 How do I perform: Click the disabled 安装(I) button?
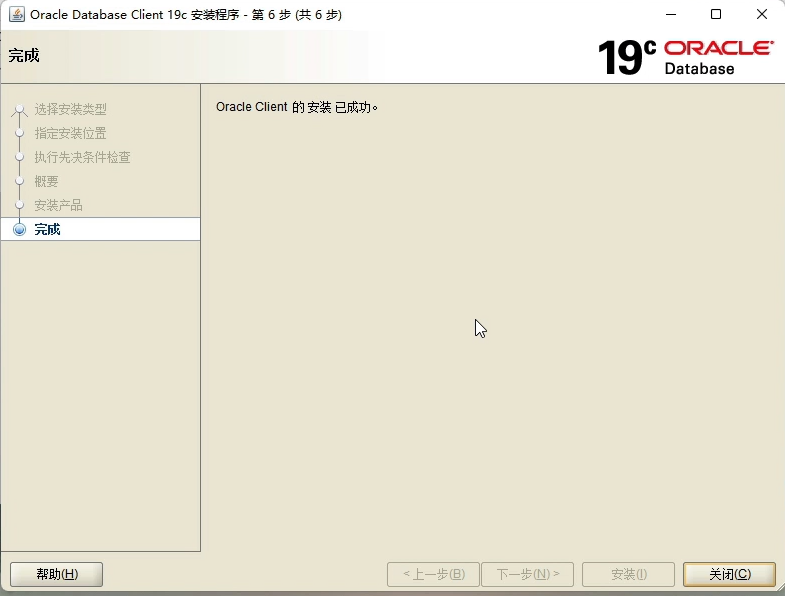(x=628, y=574)
